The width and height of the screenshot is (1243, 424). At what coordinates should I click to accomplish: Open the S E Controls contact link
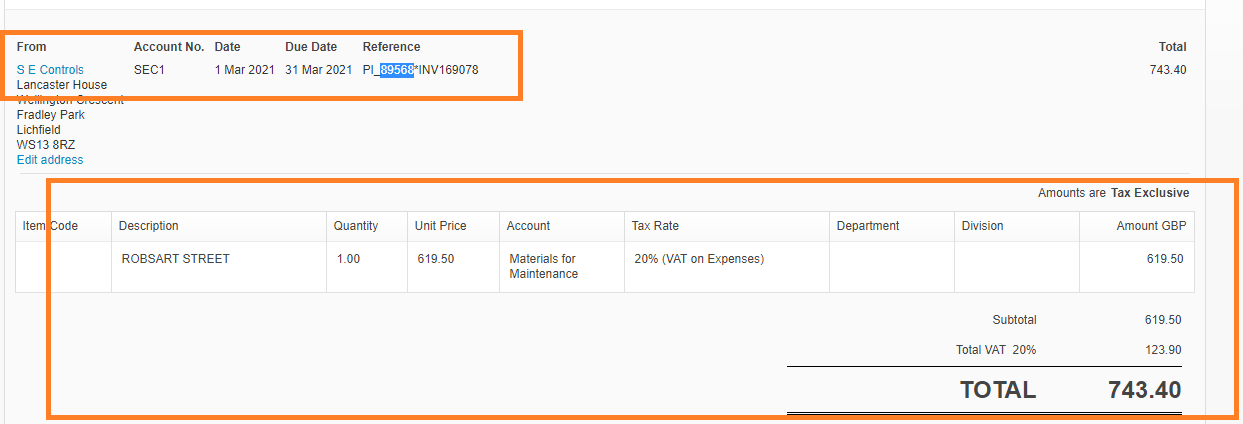tap(50, 70)
